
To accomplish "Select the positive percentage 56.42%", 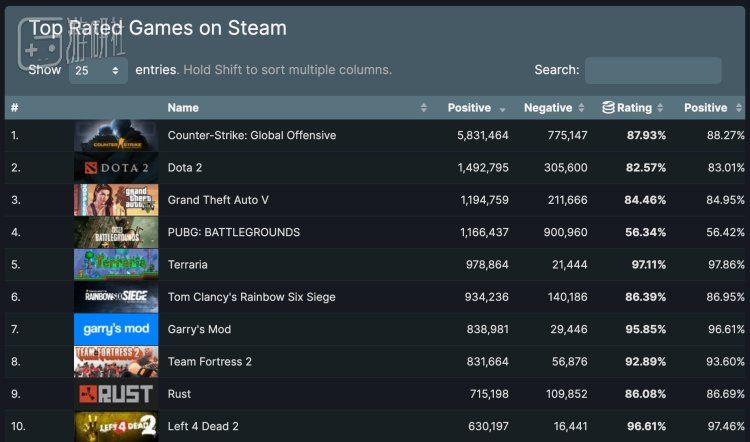I will [725, 232].
